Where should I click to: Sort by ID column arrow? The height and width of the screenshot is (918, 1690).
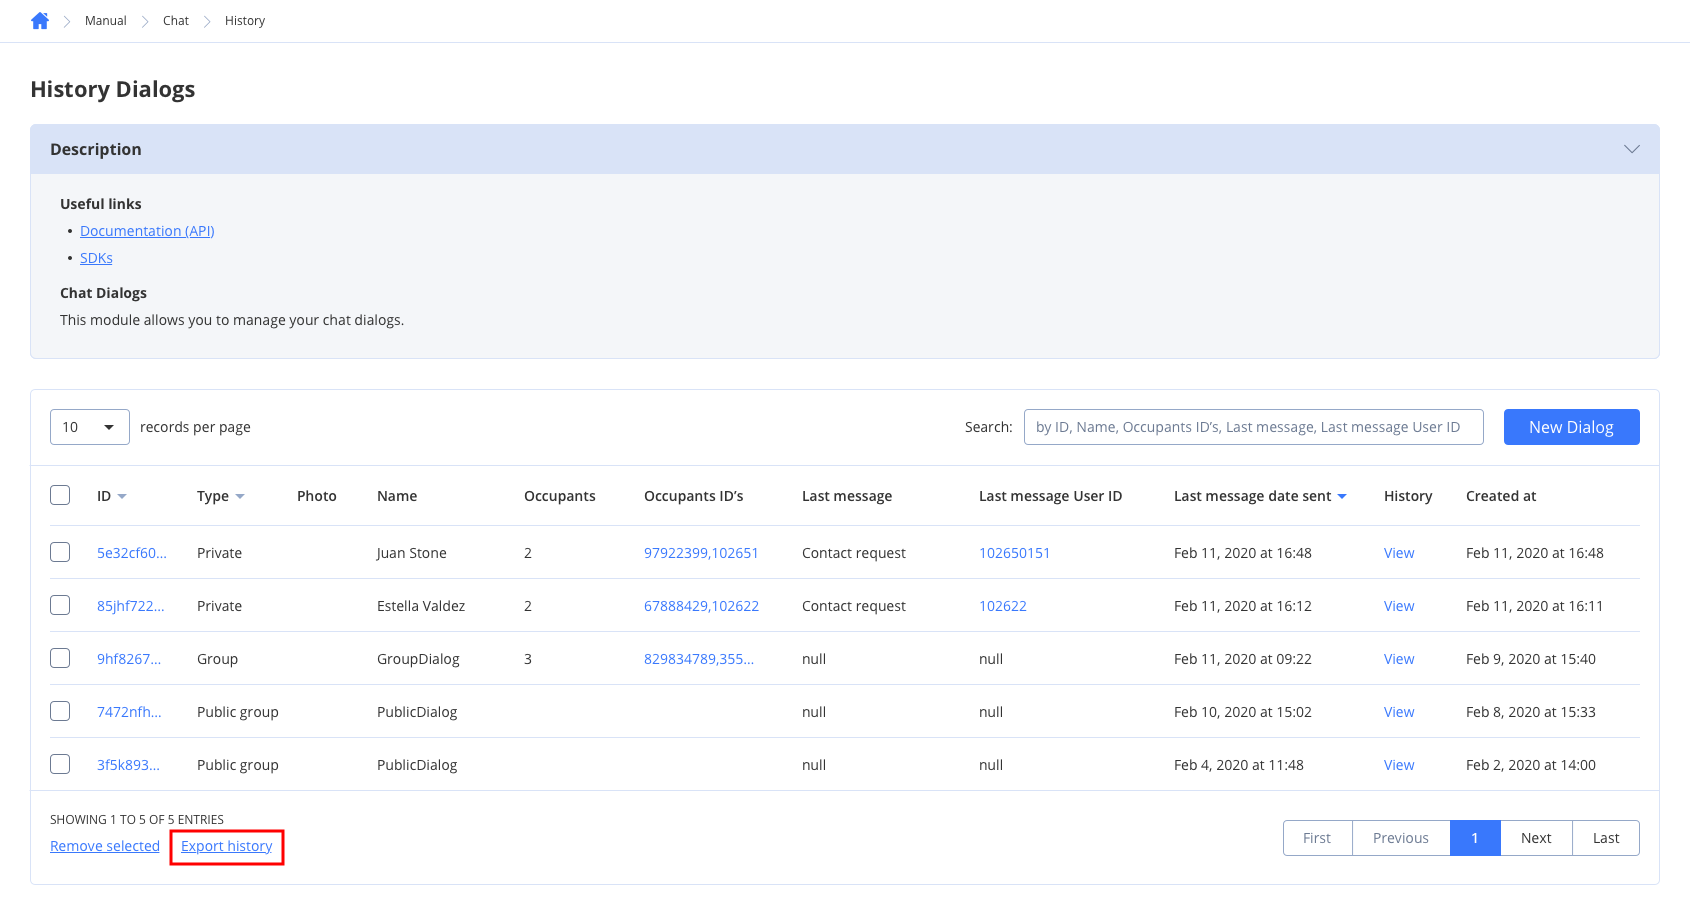click(x=122, y=497)
